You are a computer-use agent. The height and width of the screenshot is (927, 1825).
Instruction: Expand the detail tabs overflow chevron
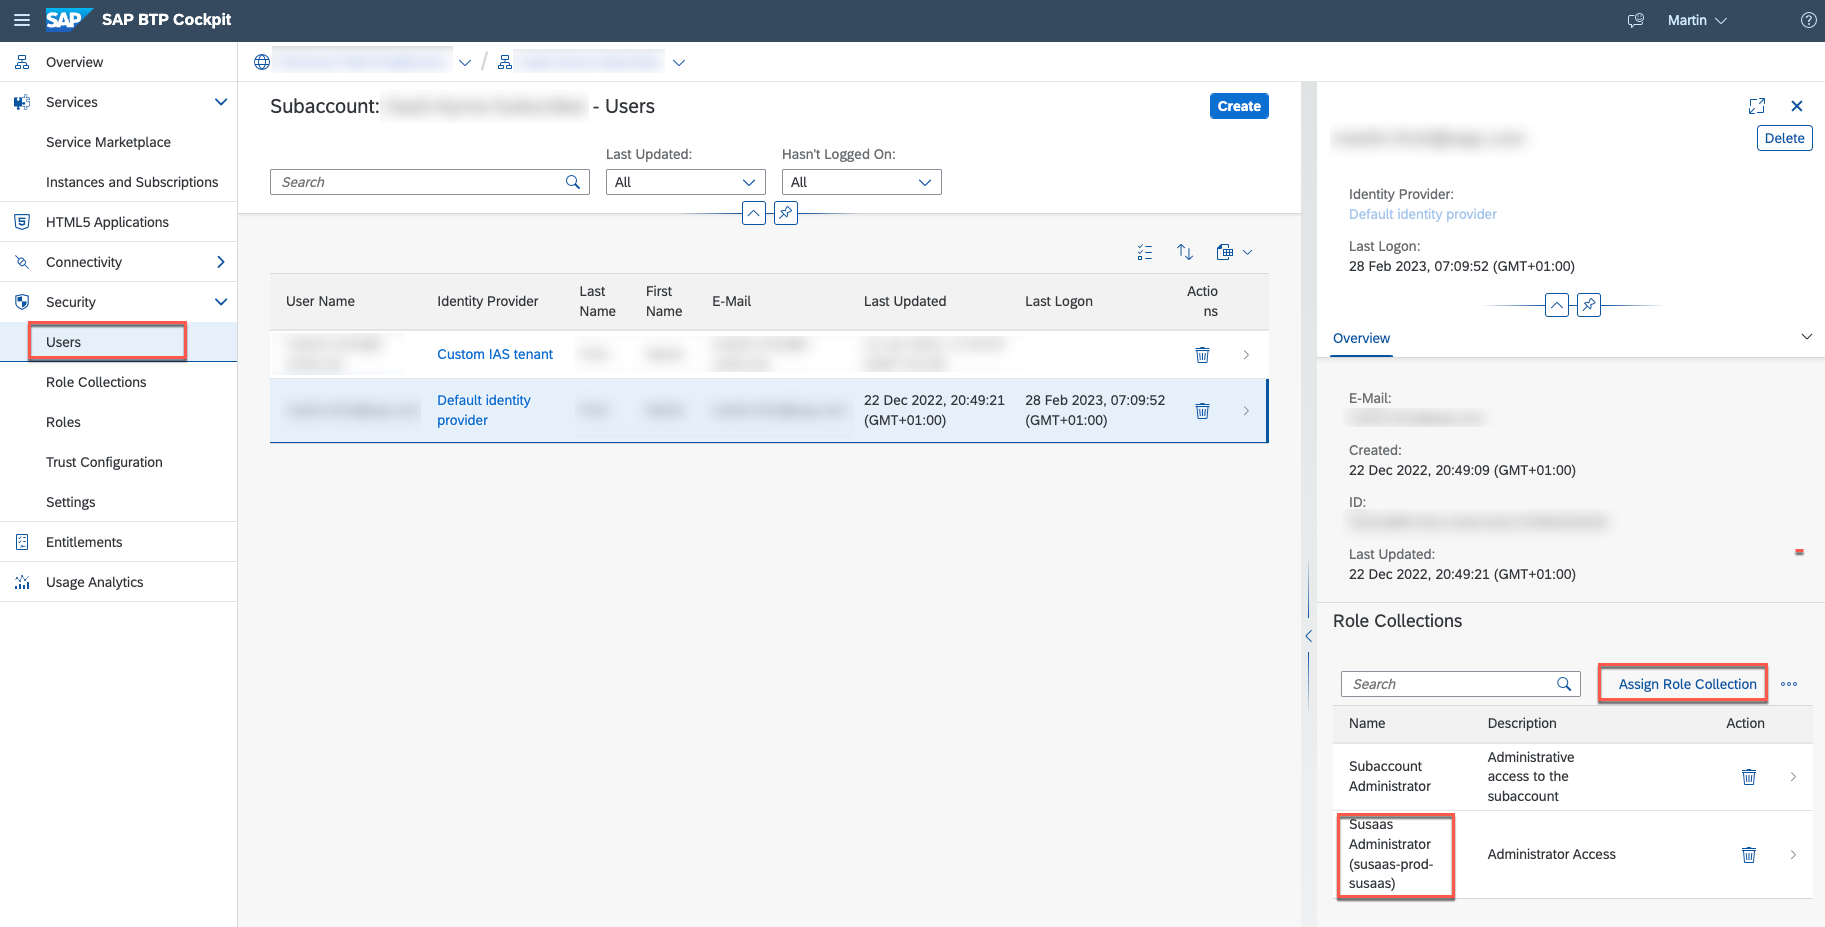coord(1807,337)
